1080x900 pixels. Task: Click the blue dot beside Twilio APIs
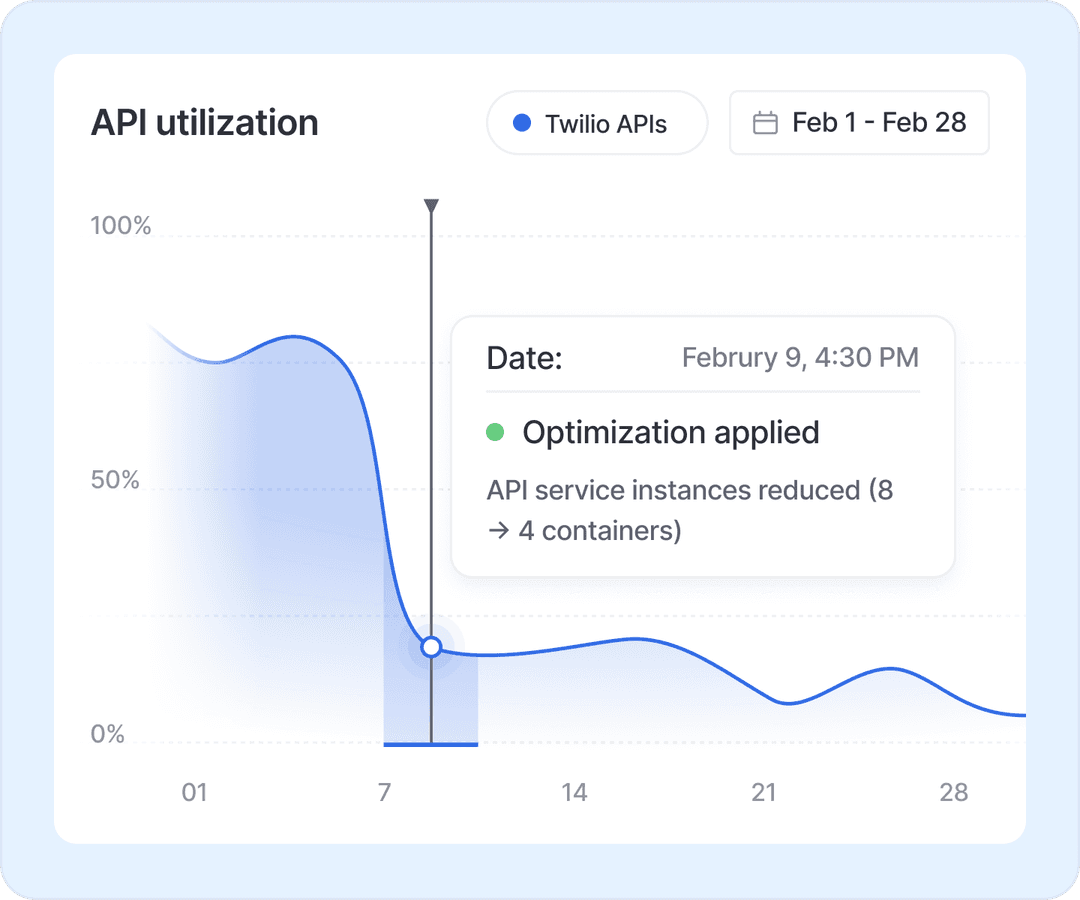click(521, 123)
